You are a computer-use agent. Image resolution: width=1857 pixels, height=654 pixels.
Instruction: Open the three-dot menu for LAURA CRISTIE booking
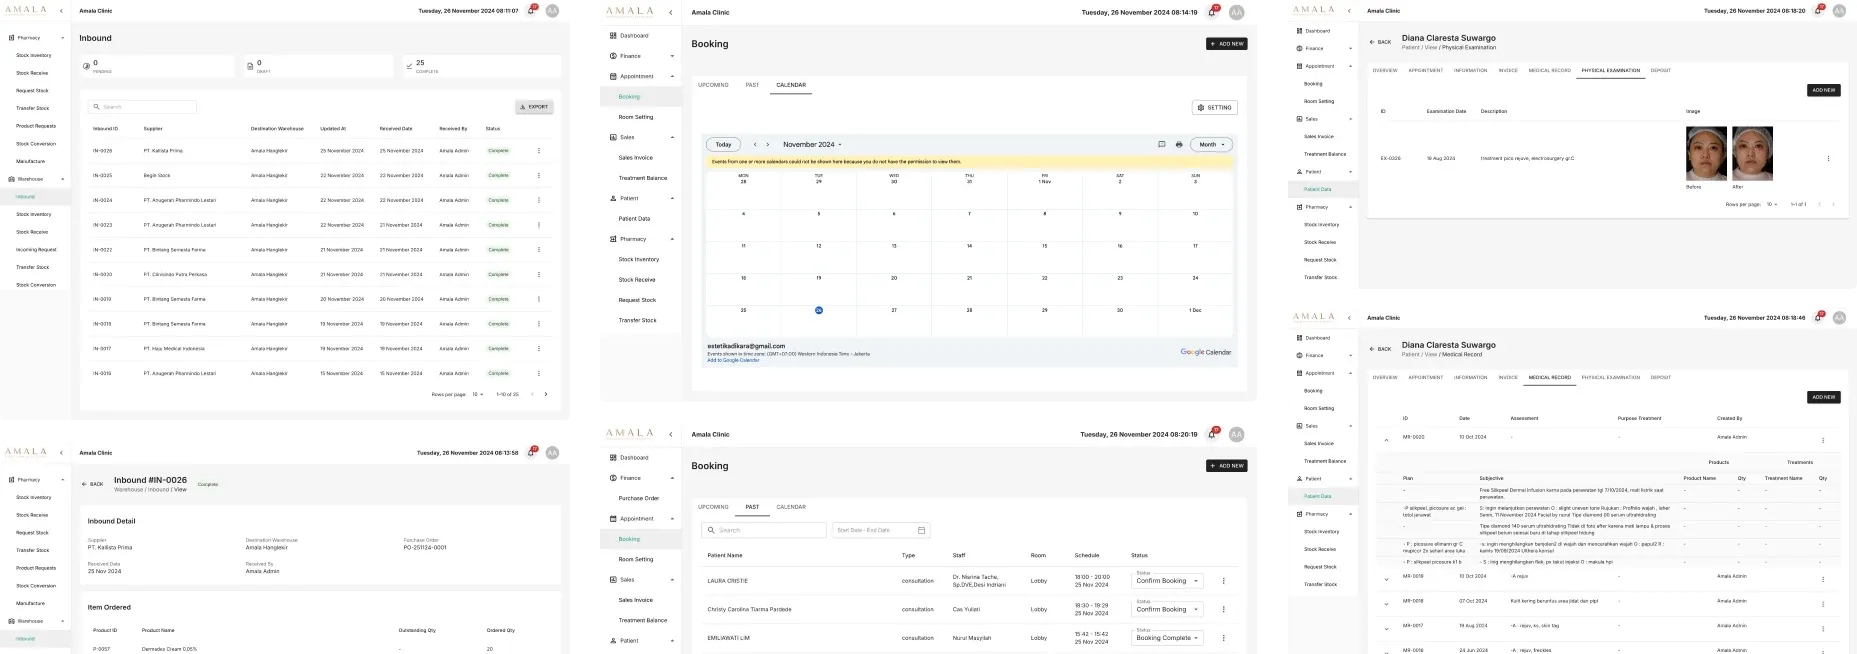[1223, 581]
